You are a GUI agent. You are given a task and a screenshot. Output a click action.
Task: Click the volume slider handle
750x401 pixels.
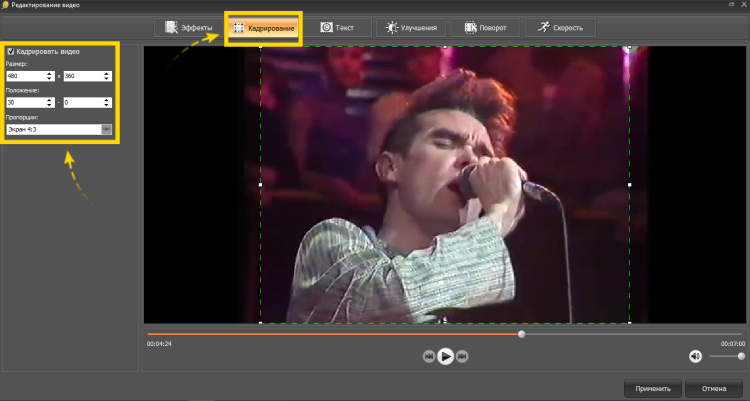point(741,356)
